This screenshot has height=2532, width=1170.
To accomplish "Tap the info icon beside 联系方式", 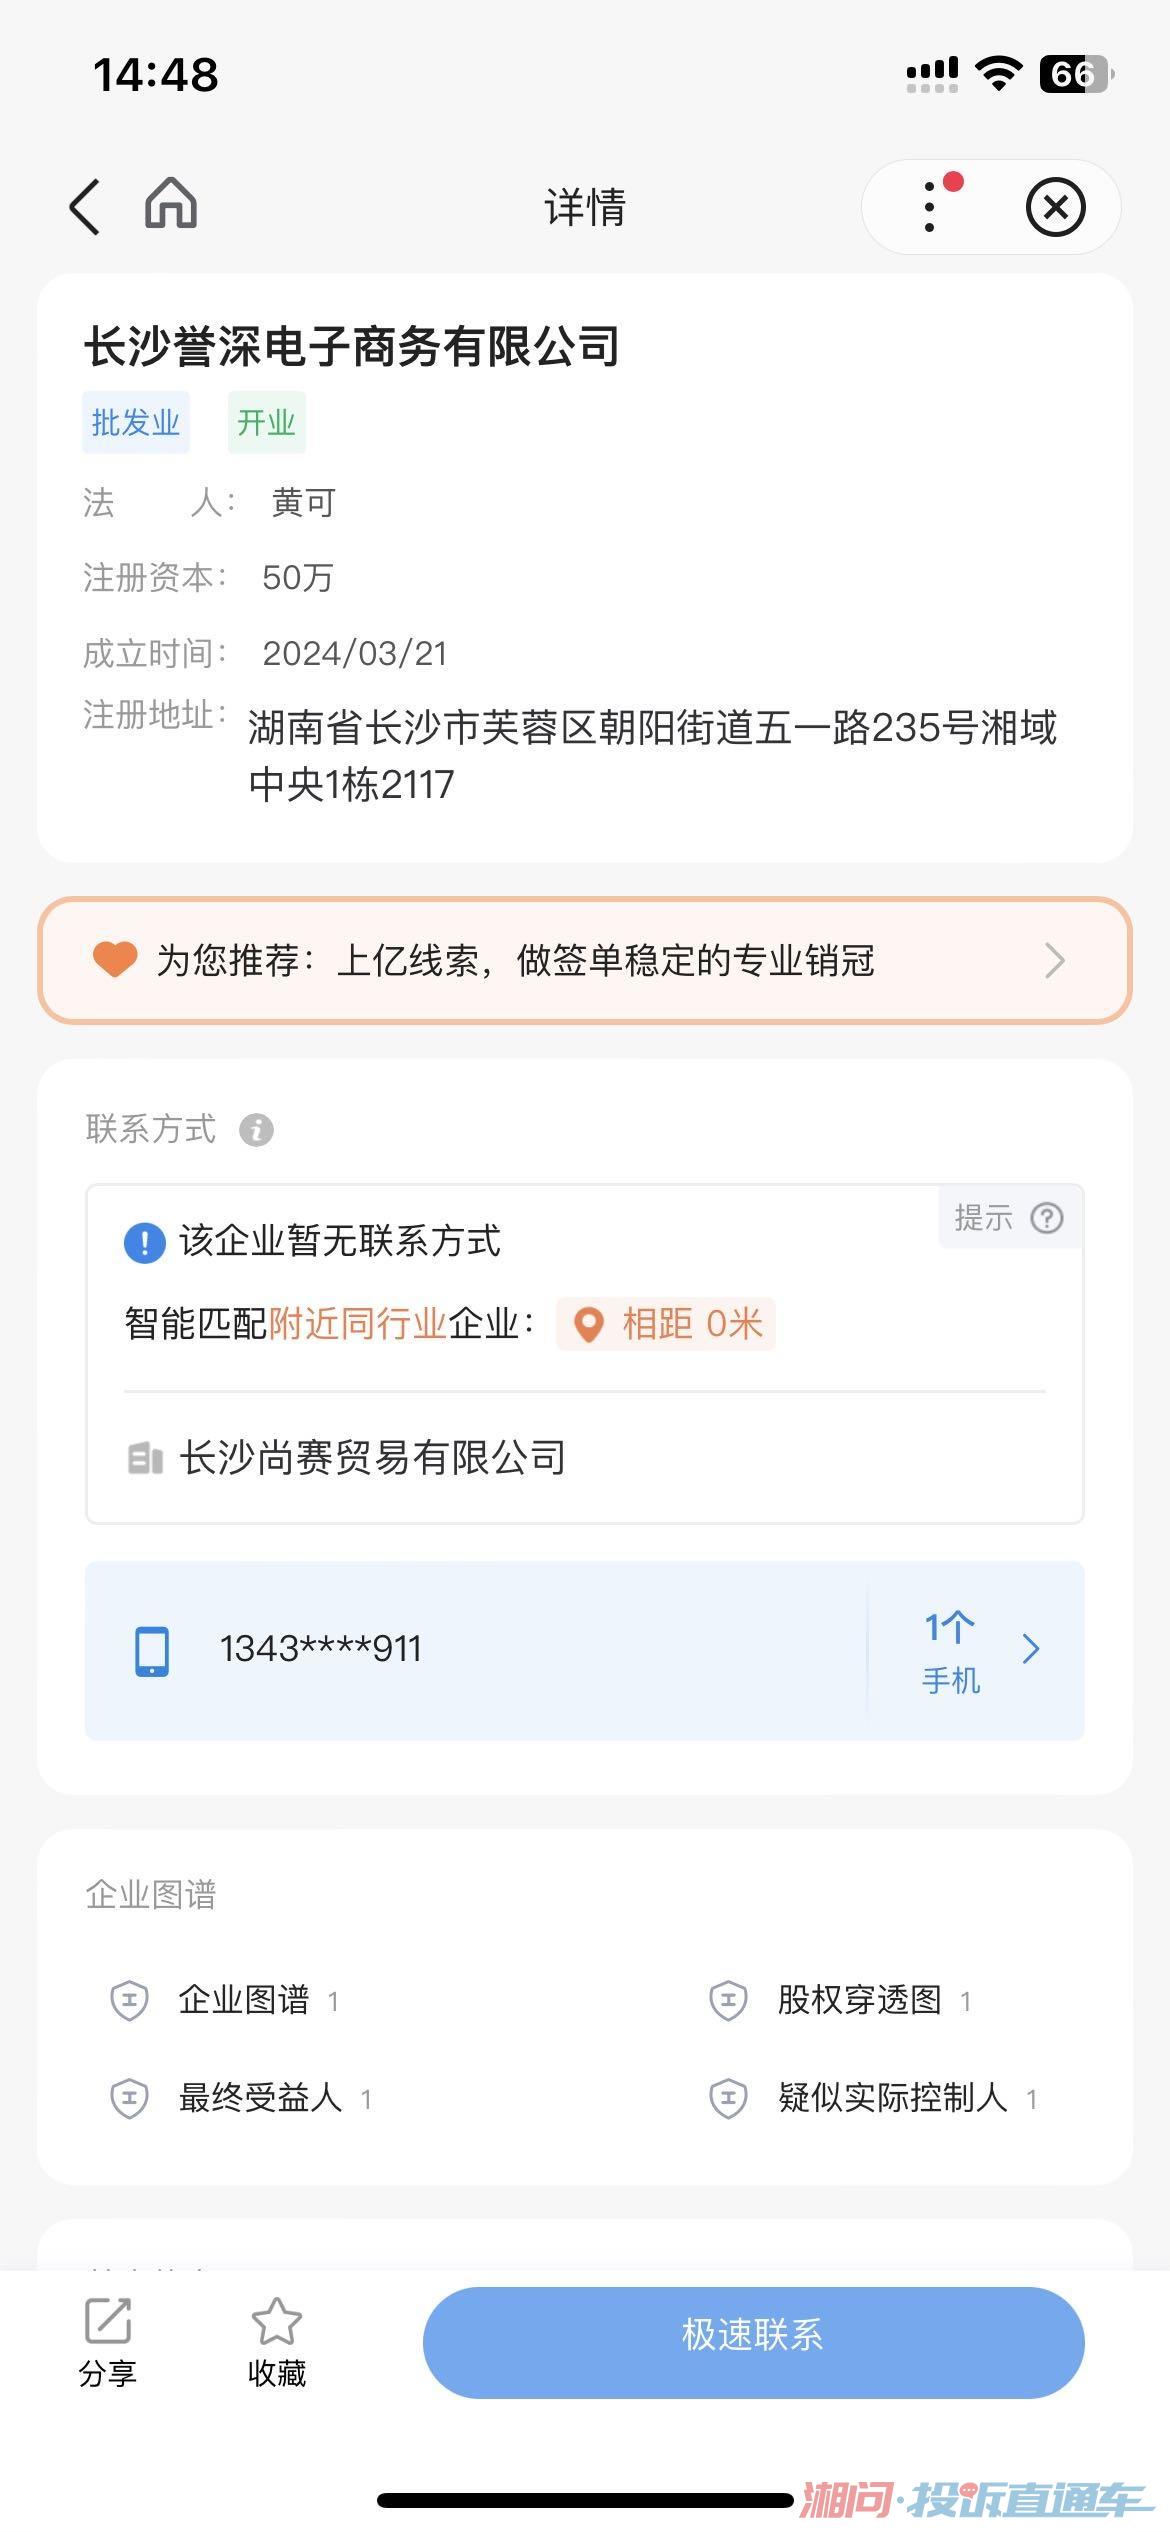I will [256, 1130].
